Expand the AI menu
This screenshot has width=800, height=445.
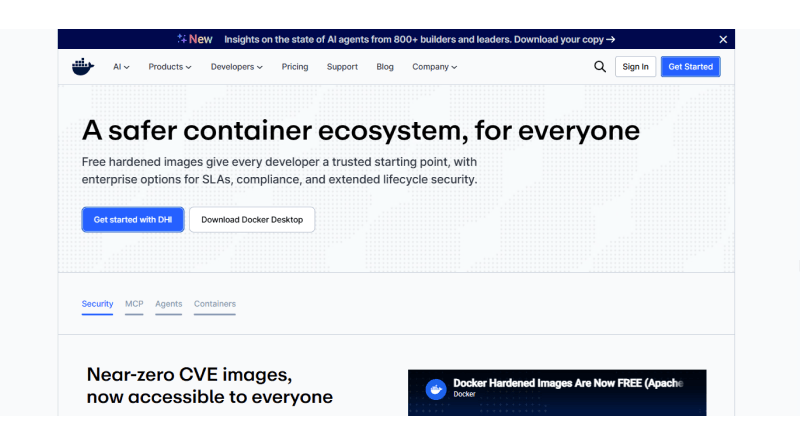coord(121,67)
